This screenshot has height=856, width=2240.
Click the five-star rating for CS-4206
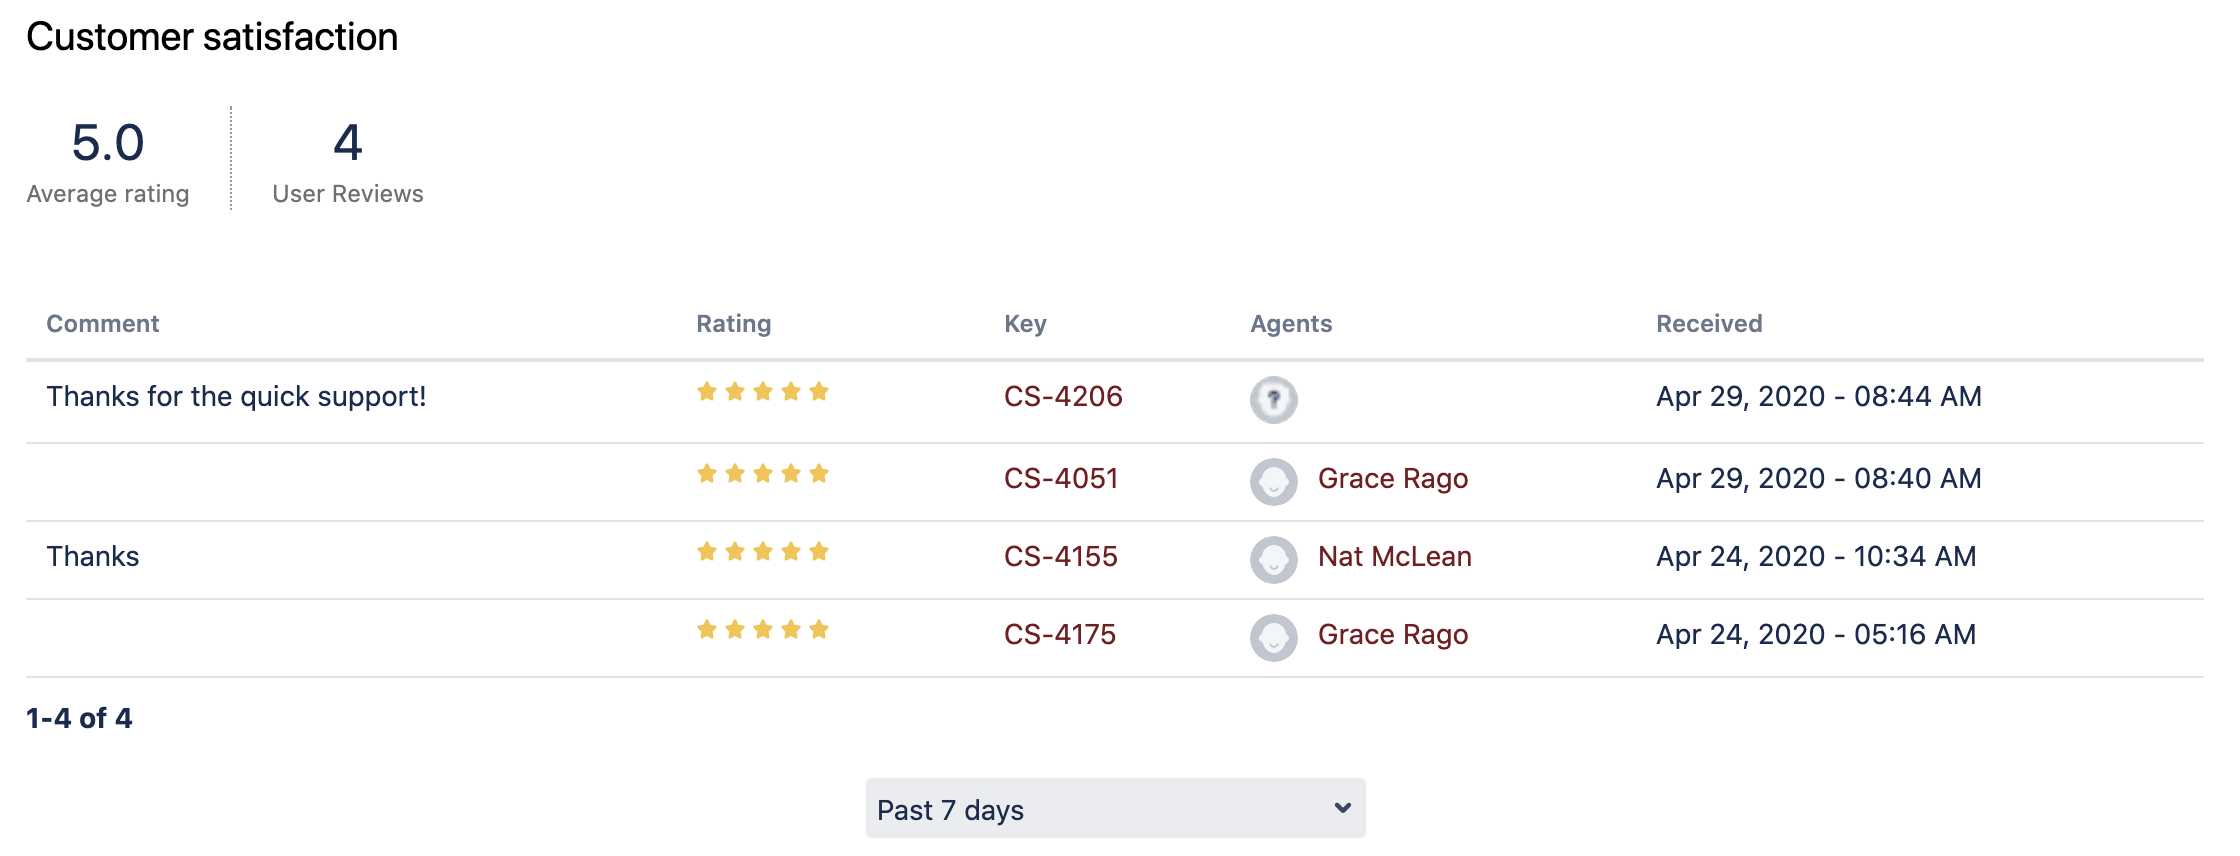763,392
